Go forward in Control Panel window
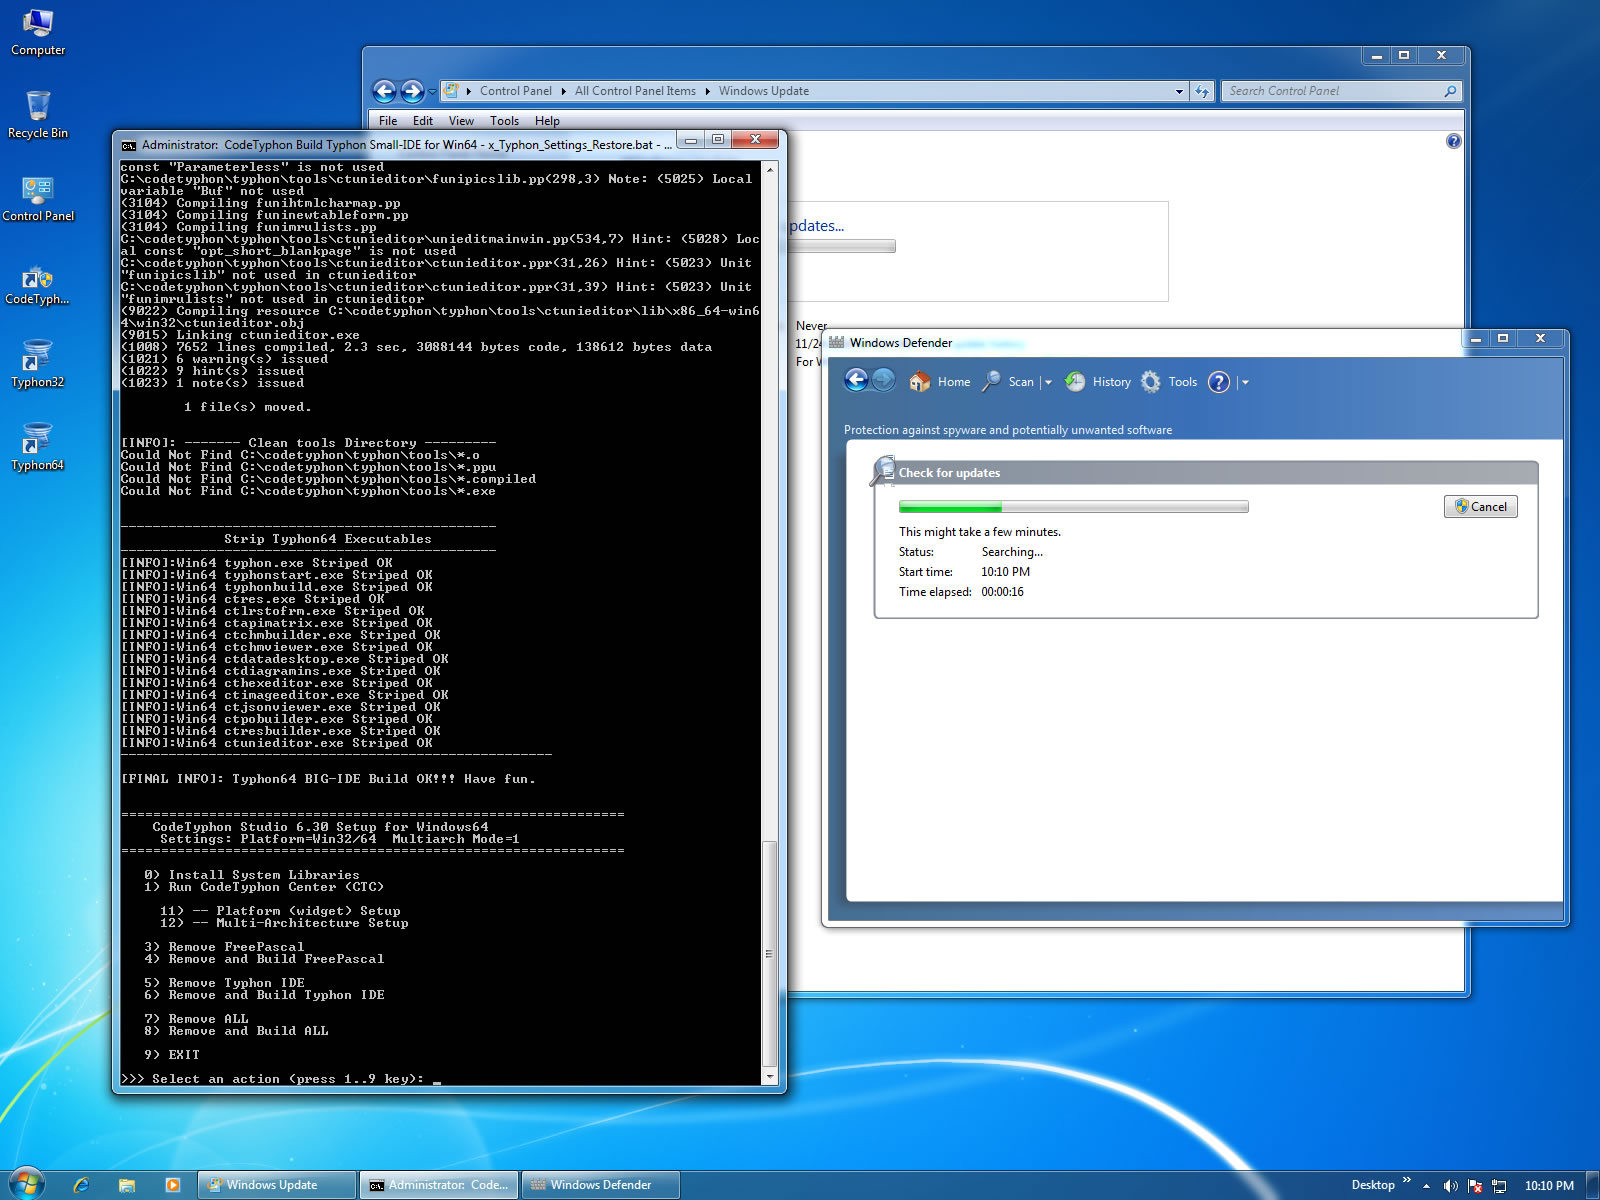Image resolution: width=1600 pixels, height=1200 pixels. point(412,91)
